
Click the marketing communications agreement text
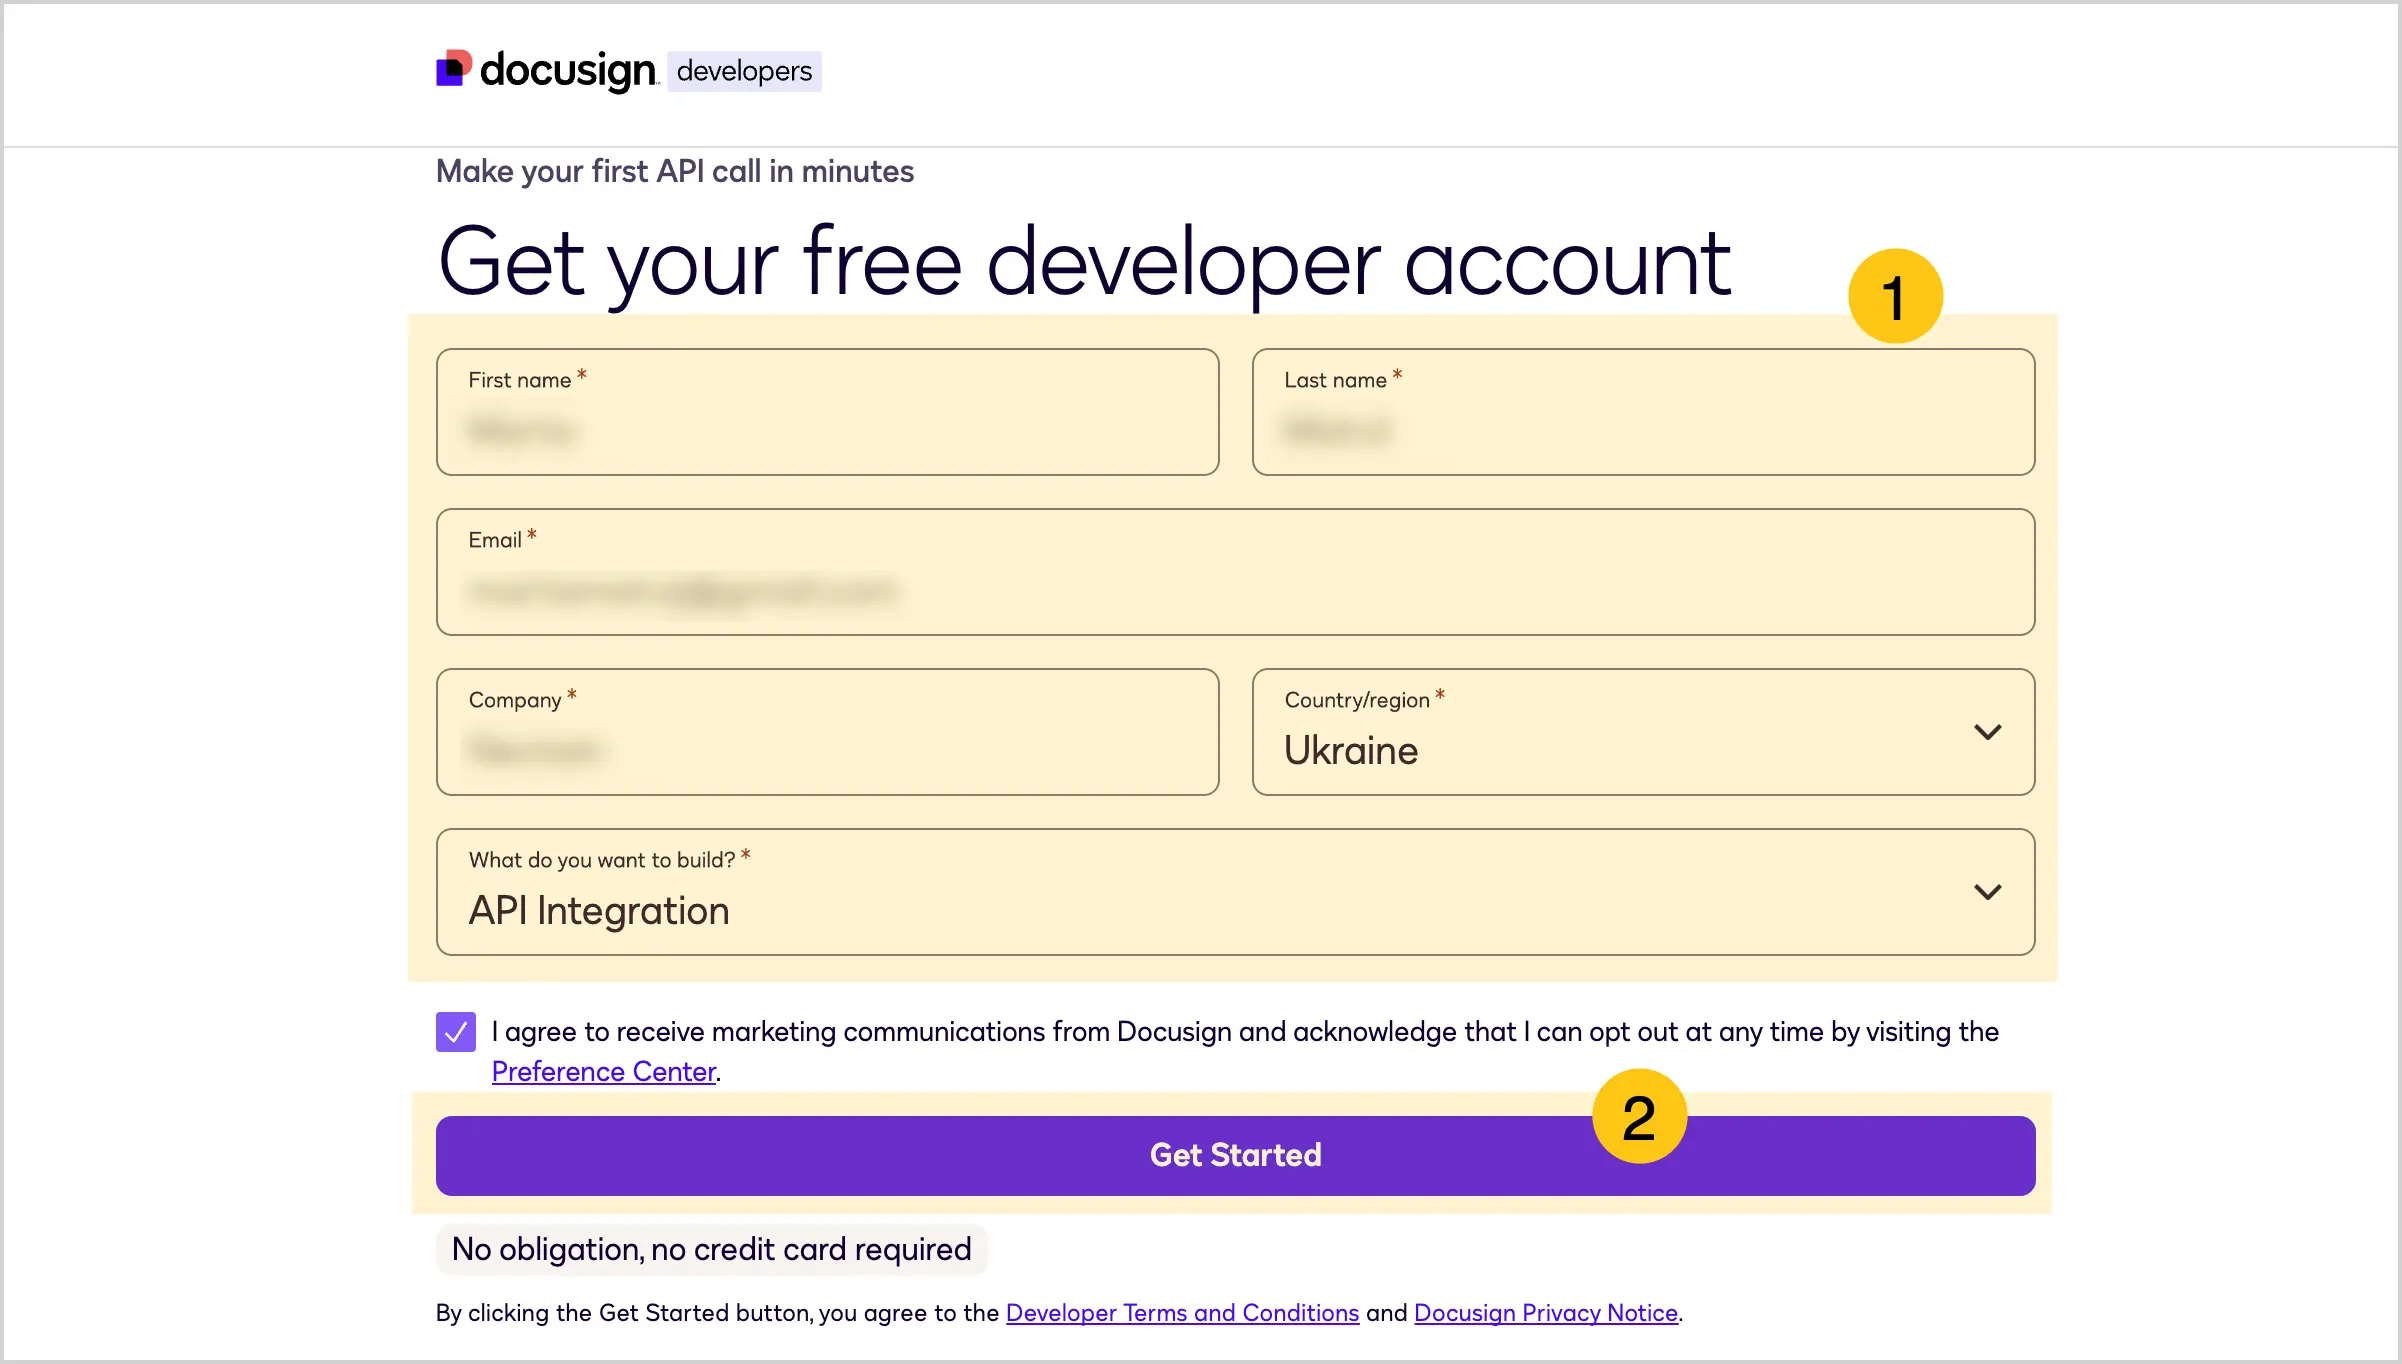point(1245,1051)
